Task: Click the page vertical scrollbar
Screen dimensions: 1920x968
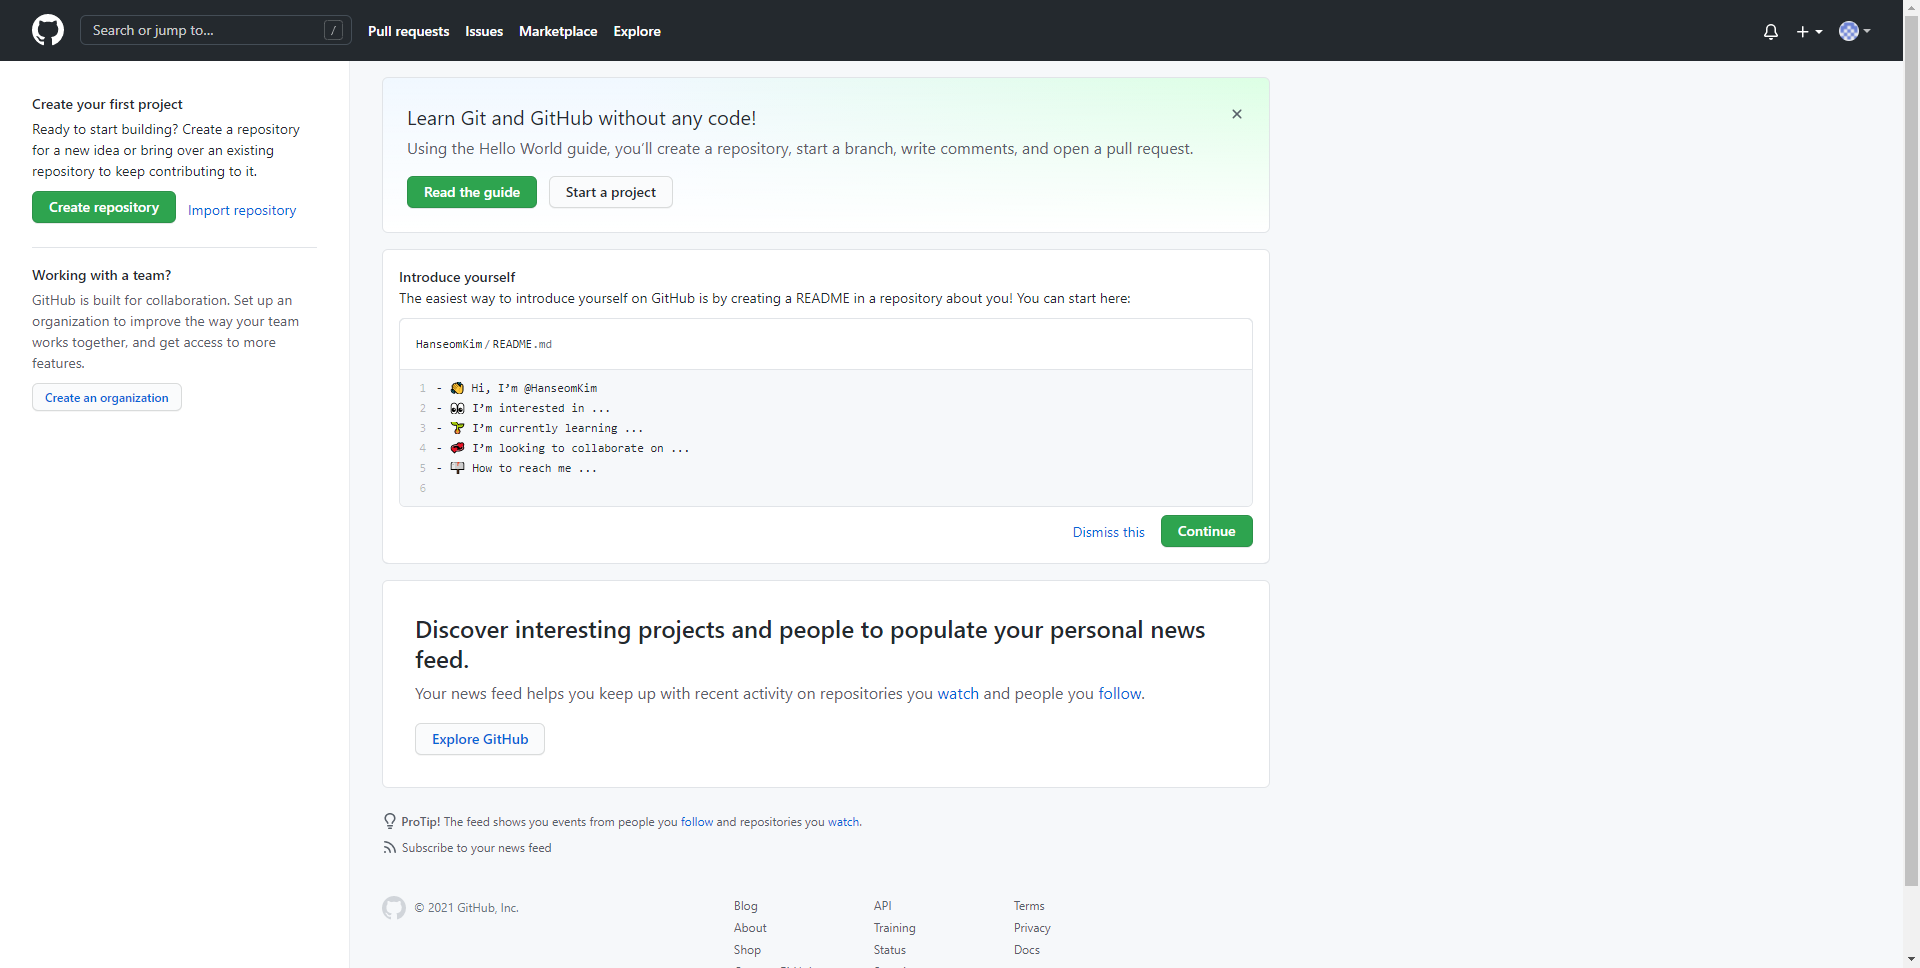Action: click(1911, 450)
